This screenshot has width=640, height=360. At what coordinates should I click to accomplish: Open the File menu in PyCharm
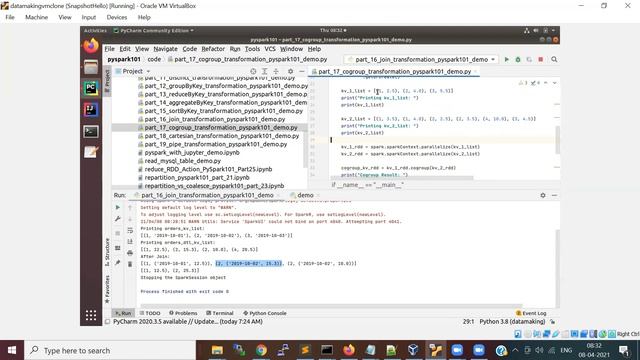click(x=109, y=49)
